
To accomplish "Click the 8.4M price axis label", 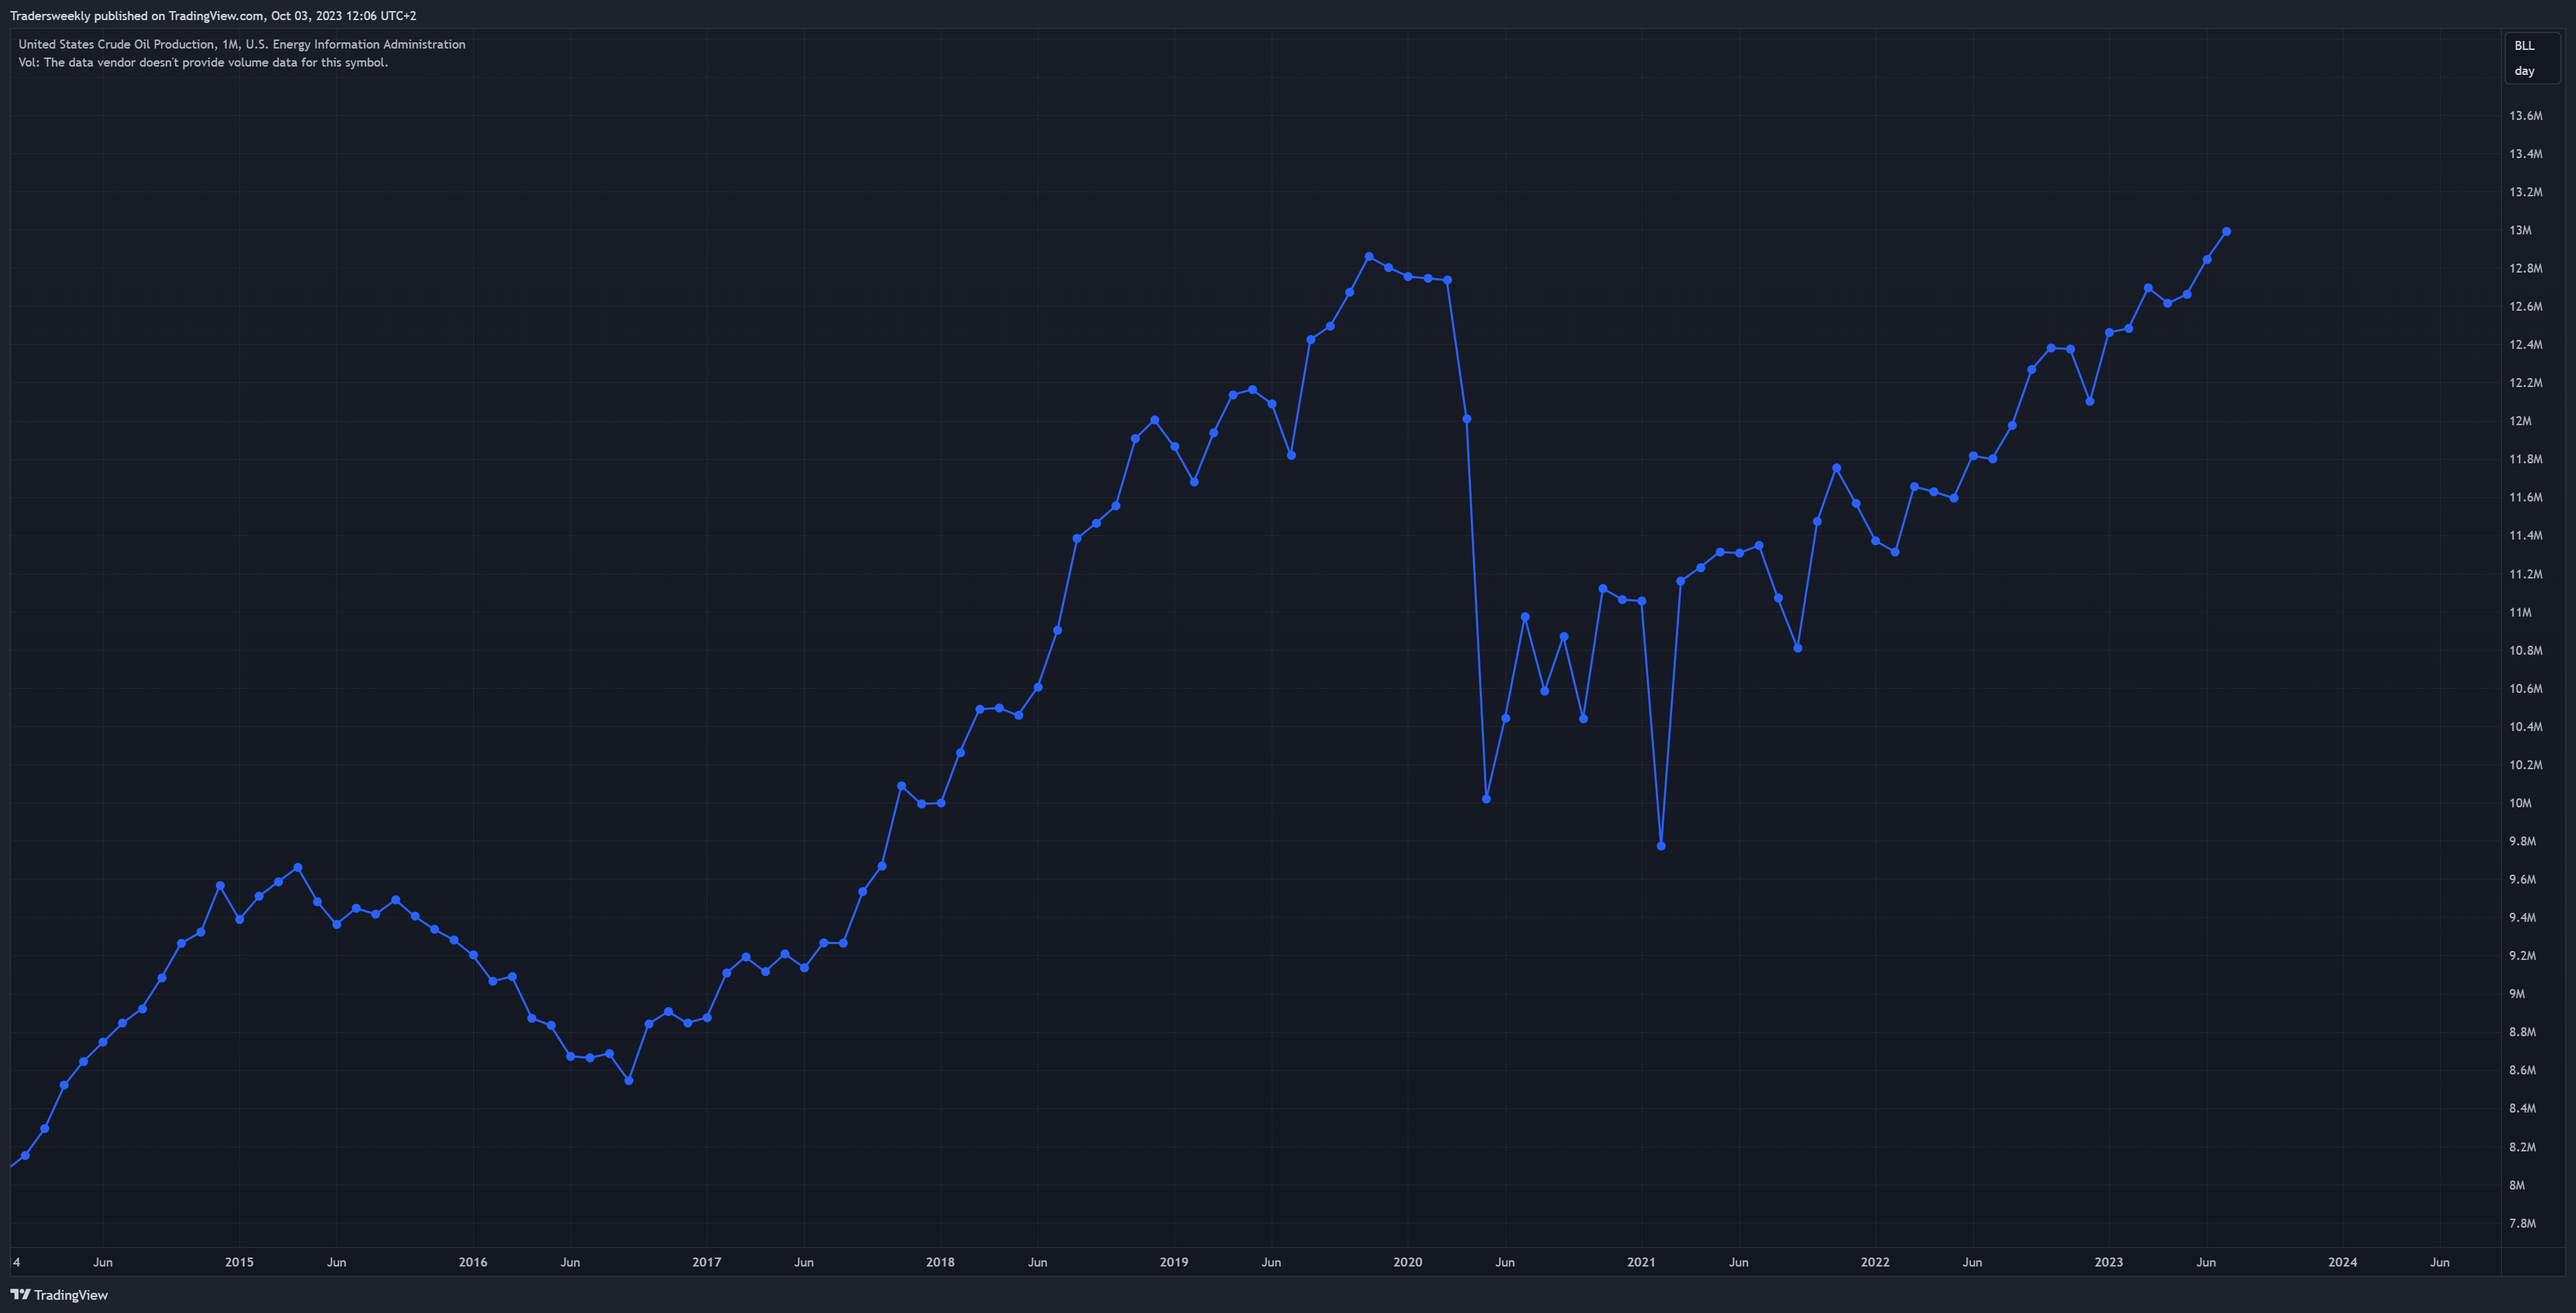I will point(2522,1108).
